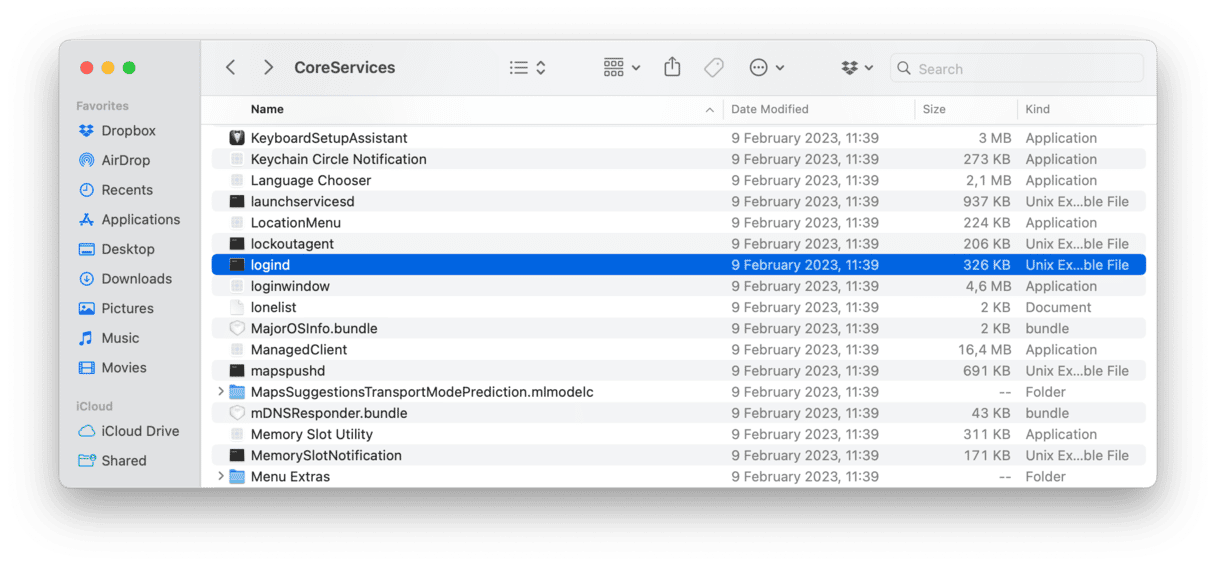Select the LocationMenu file name
The image size is (1216, 566).
click(x=296, y=223)
